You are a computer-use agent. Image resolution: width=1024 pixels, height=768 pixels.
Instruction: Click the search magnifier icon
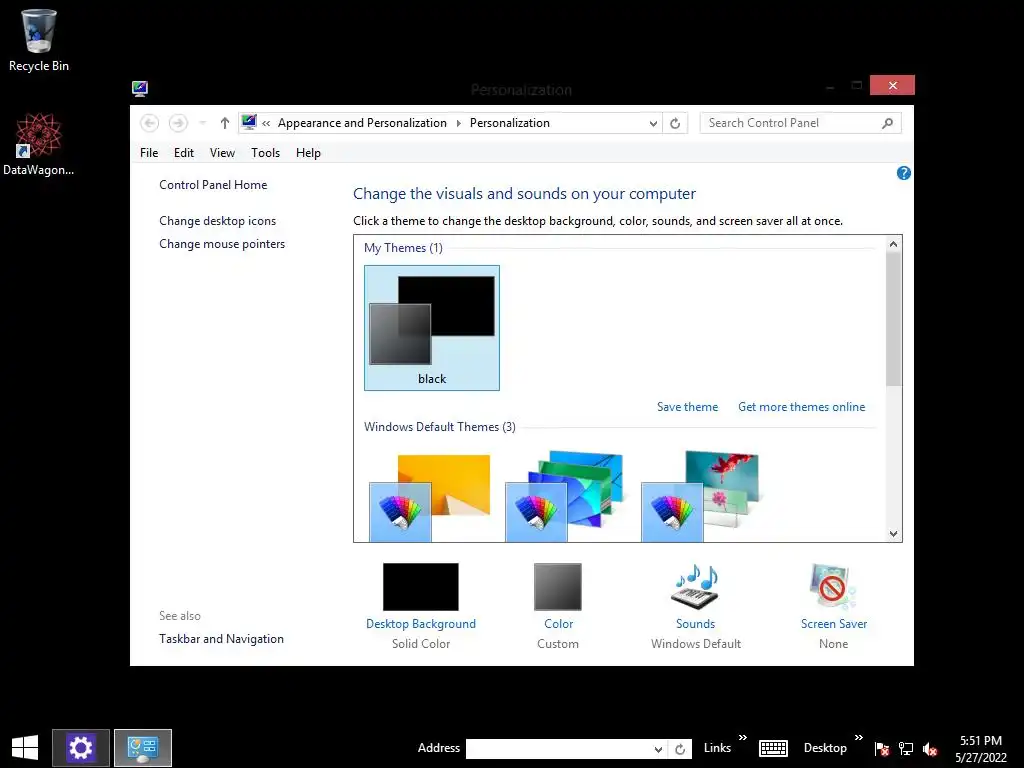888,123
